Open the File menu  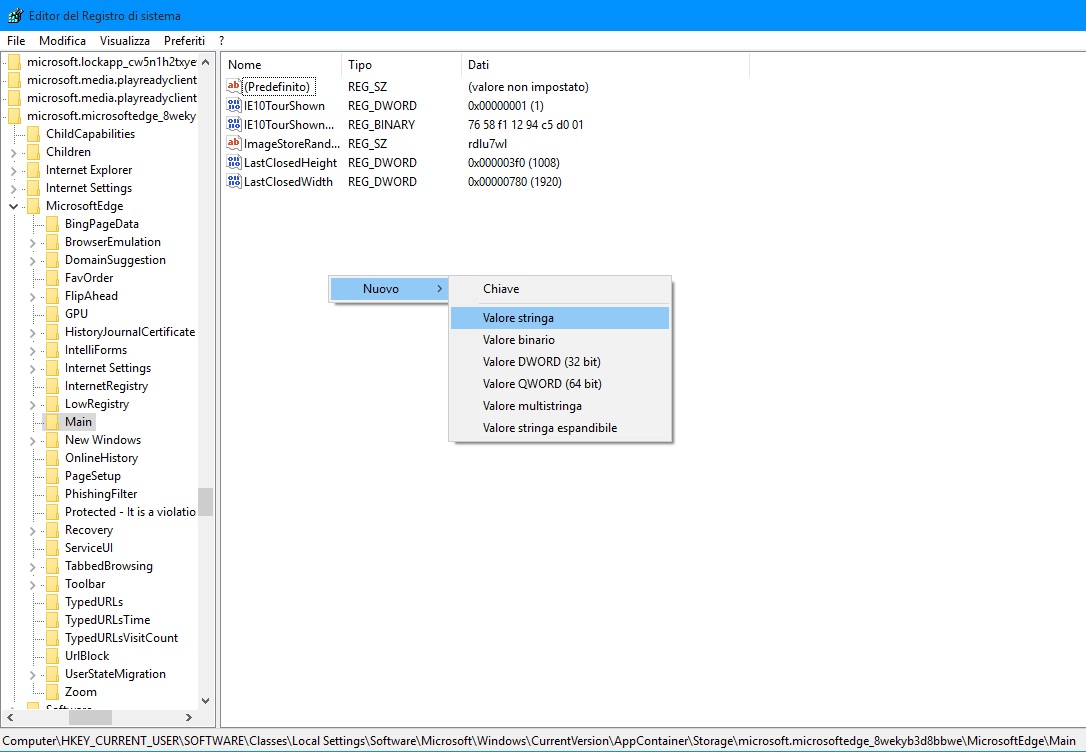coord(16,41)
